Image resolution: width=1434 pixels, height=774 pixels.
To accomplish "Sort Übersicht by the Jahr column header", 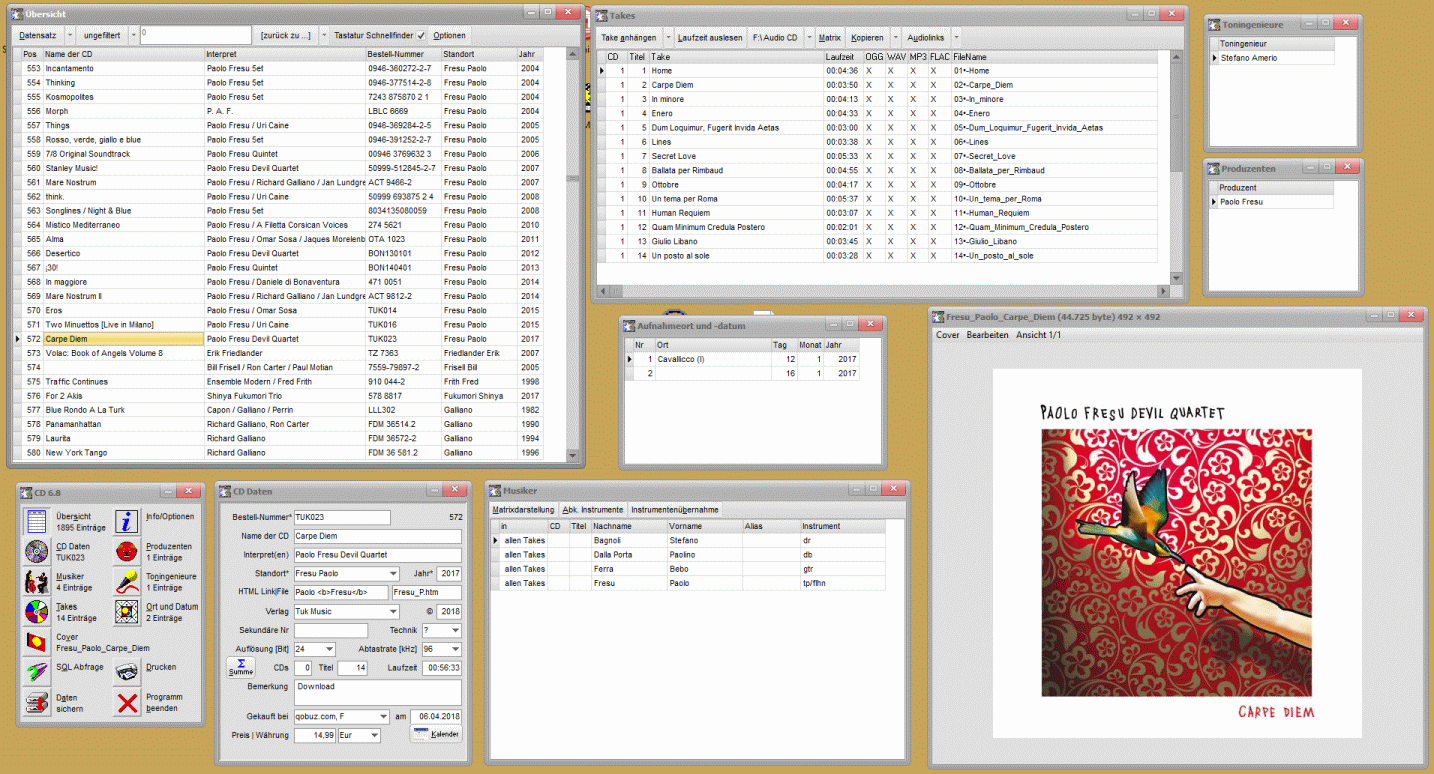I will (x=530, y=54).
